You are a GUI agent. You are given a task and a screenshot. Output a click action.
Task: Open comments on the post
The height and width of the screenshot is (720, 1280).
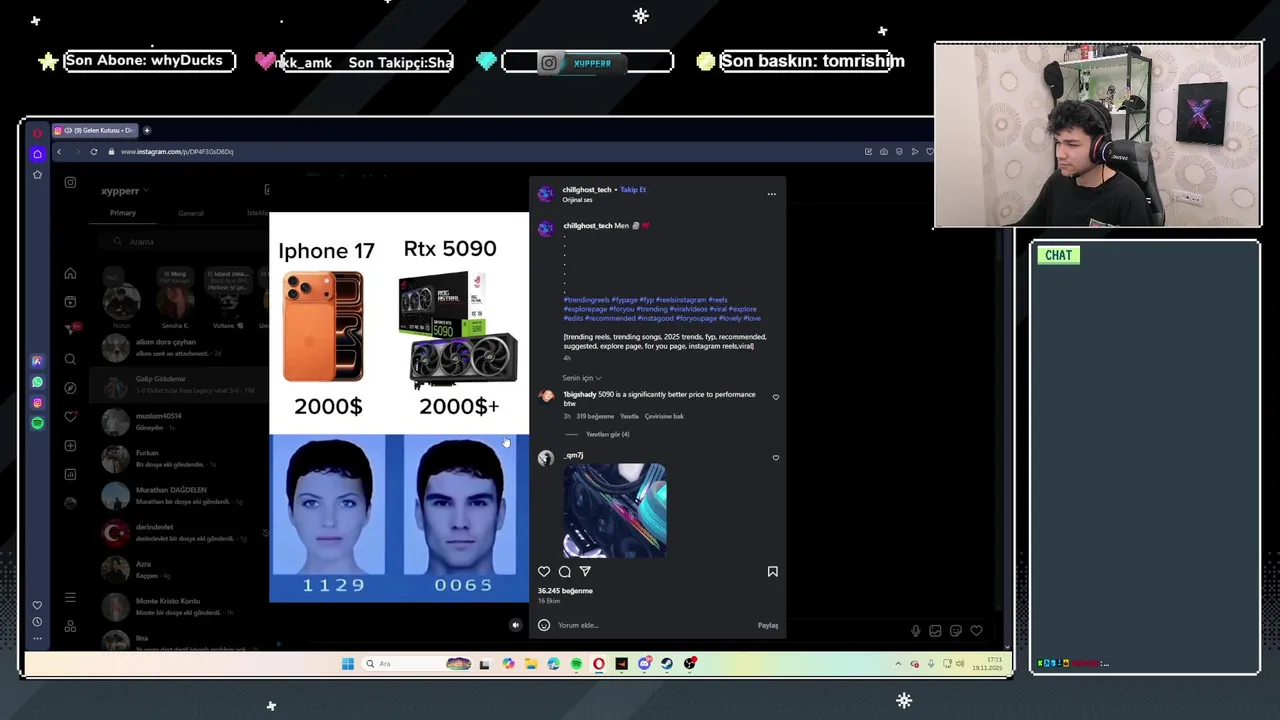(565, 572)
